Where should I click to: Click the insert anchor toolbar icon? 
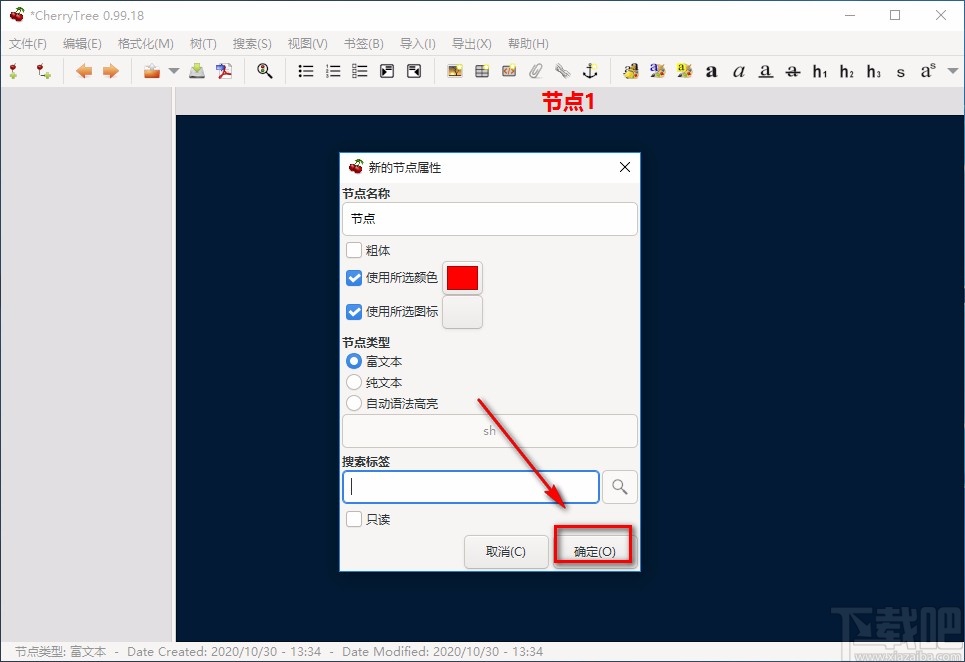click(590, 71)
